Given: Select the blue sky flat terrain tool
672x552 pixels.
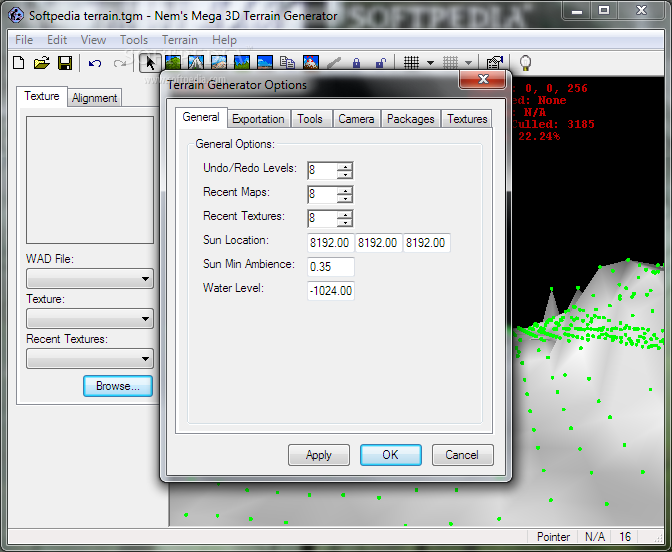Looking at the screenshot, I should pyautogui.click(x=265, y=63).
